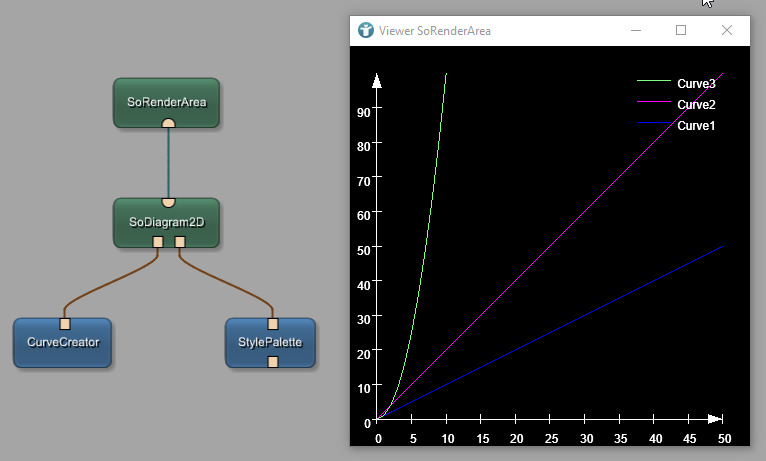Select the StylePalette module node
The width and height of the screenshot is (766, 461).
pos(270,343)
